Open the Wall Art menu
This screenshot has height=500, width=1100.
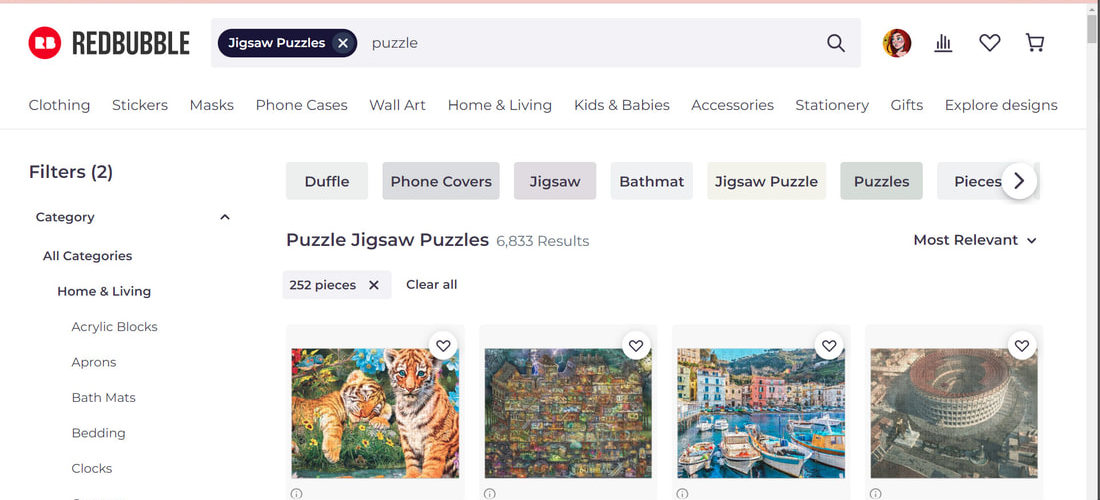(x=397, y=105)
